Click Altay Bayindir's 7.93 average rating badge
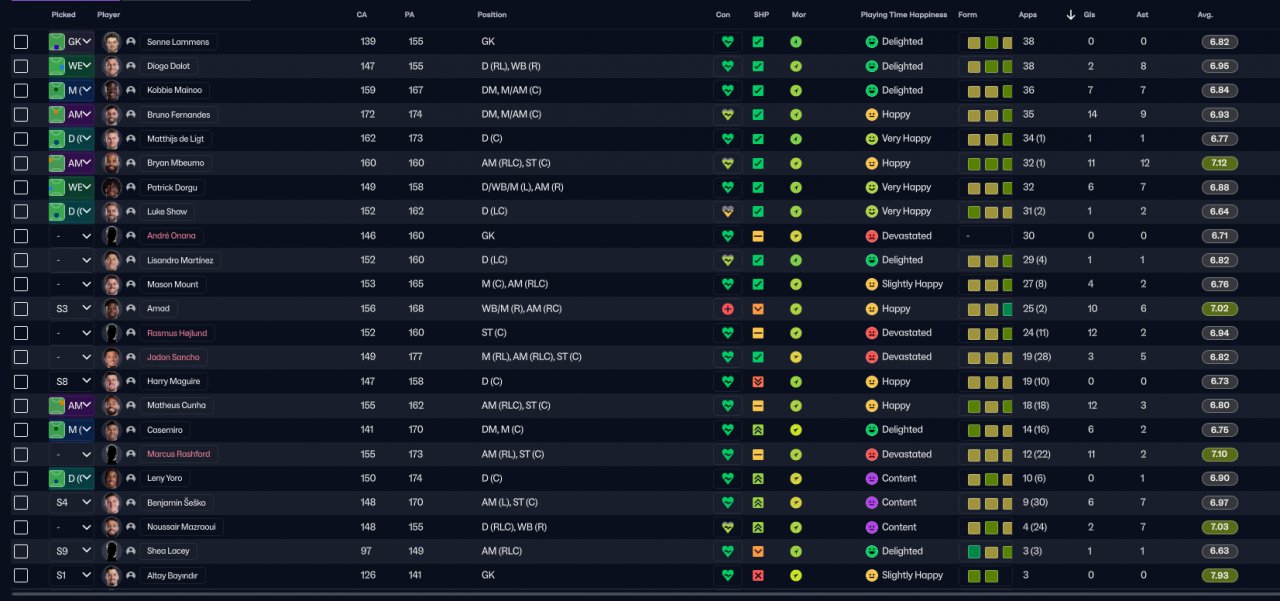The width and height of the screenshot is (1280, 601). 1220,575
